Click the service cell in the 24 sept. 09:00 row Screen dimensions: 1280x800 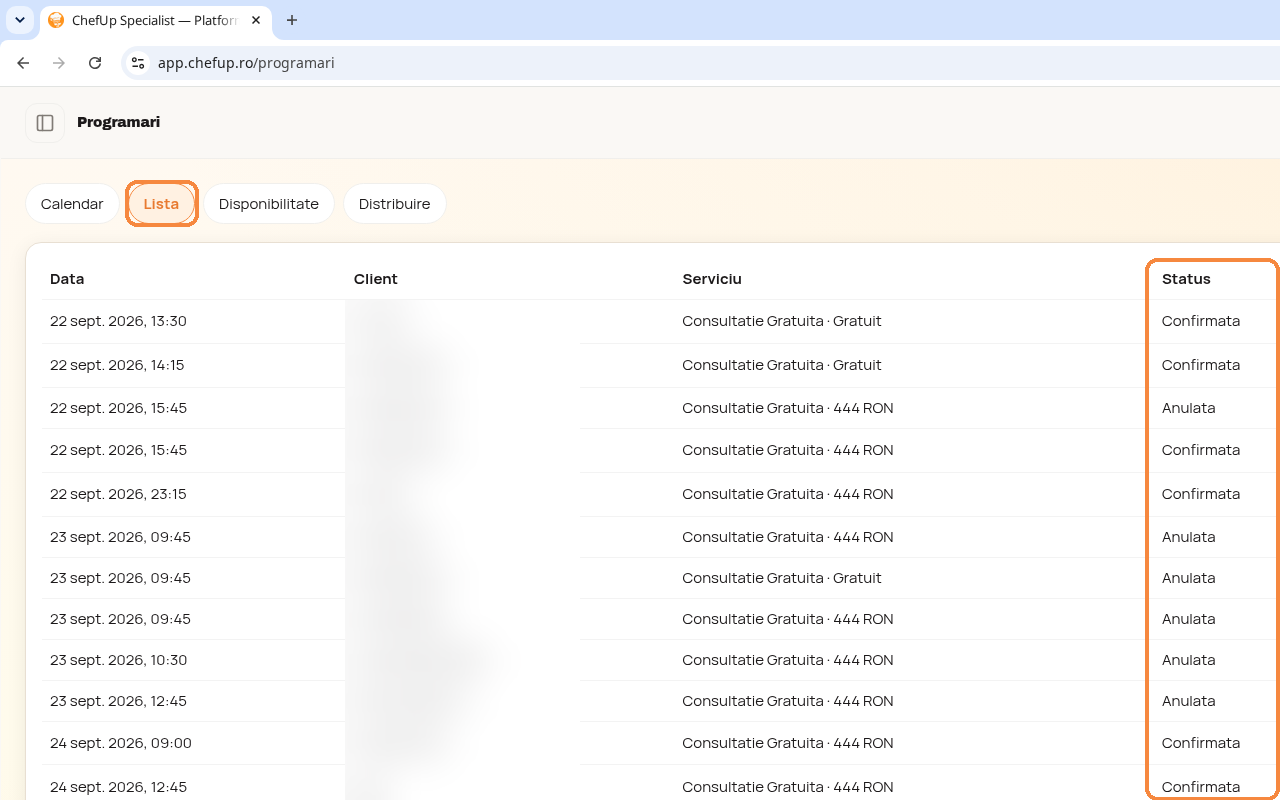(788, 743)
